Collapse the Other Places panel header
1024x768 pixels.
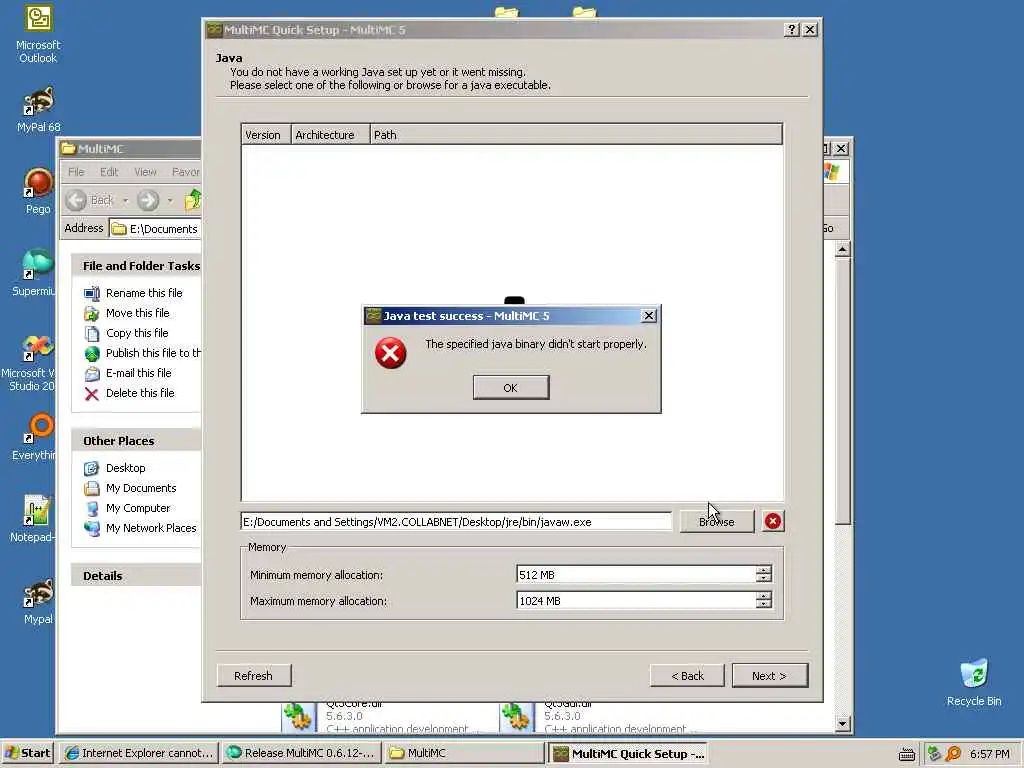point(136,441)
